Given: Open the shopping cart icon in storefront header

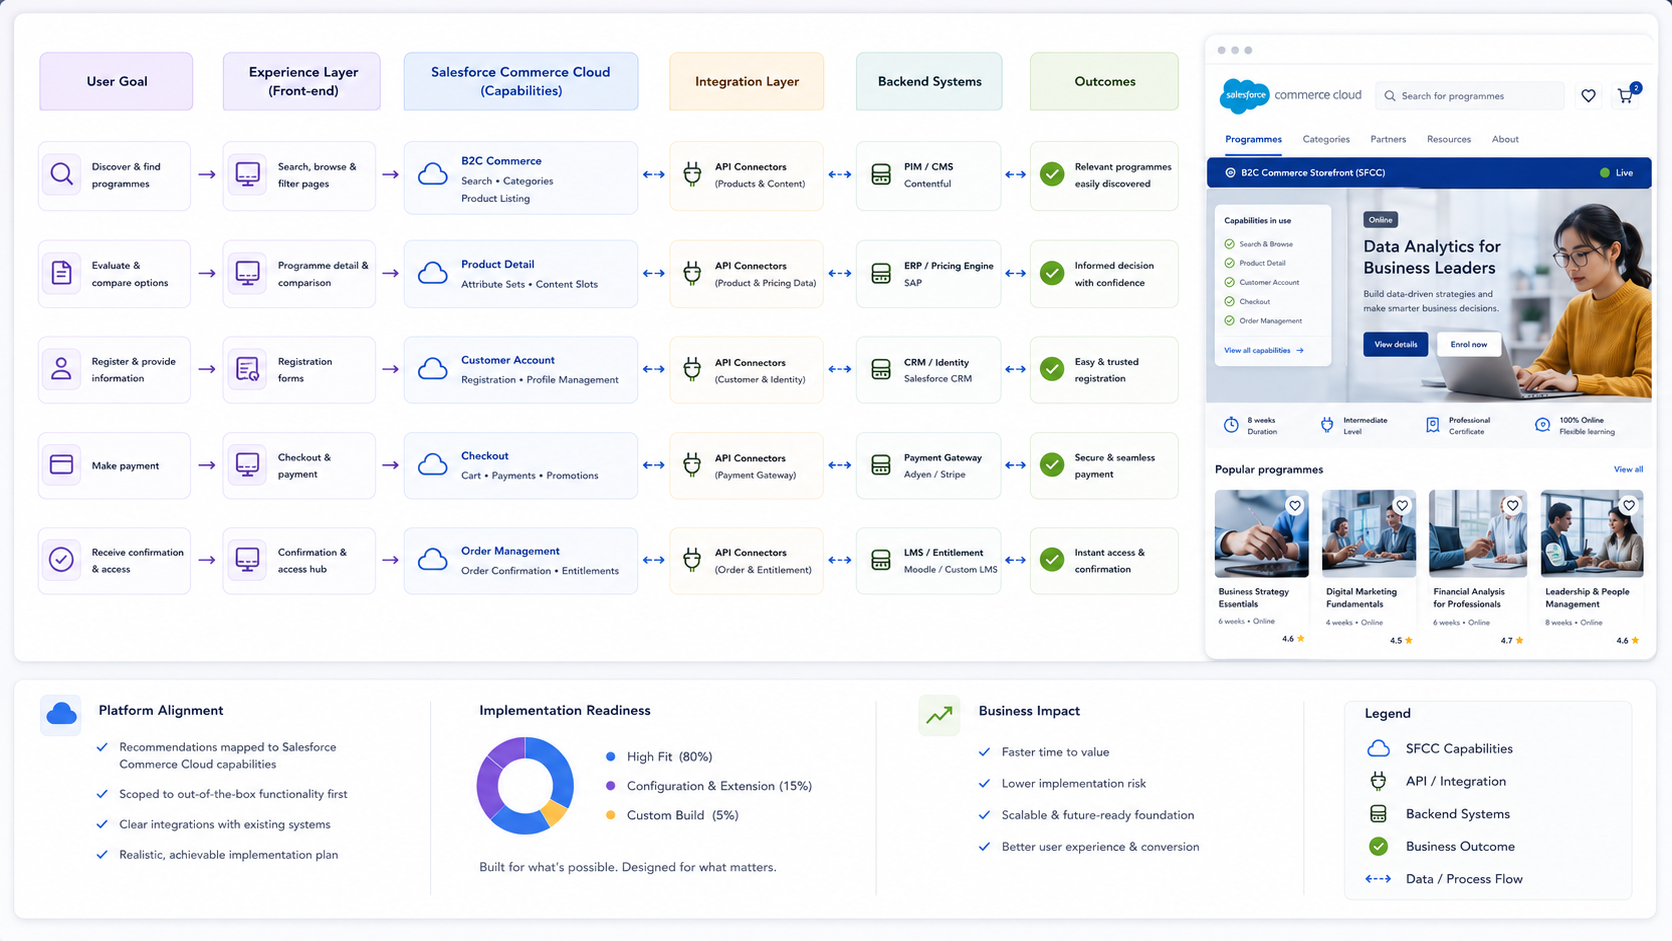Looking at the screenshot, I should 1626,96.
